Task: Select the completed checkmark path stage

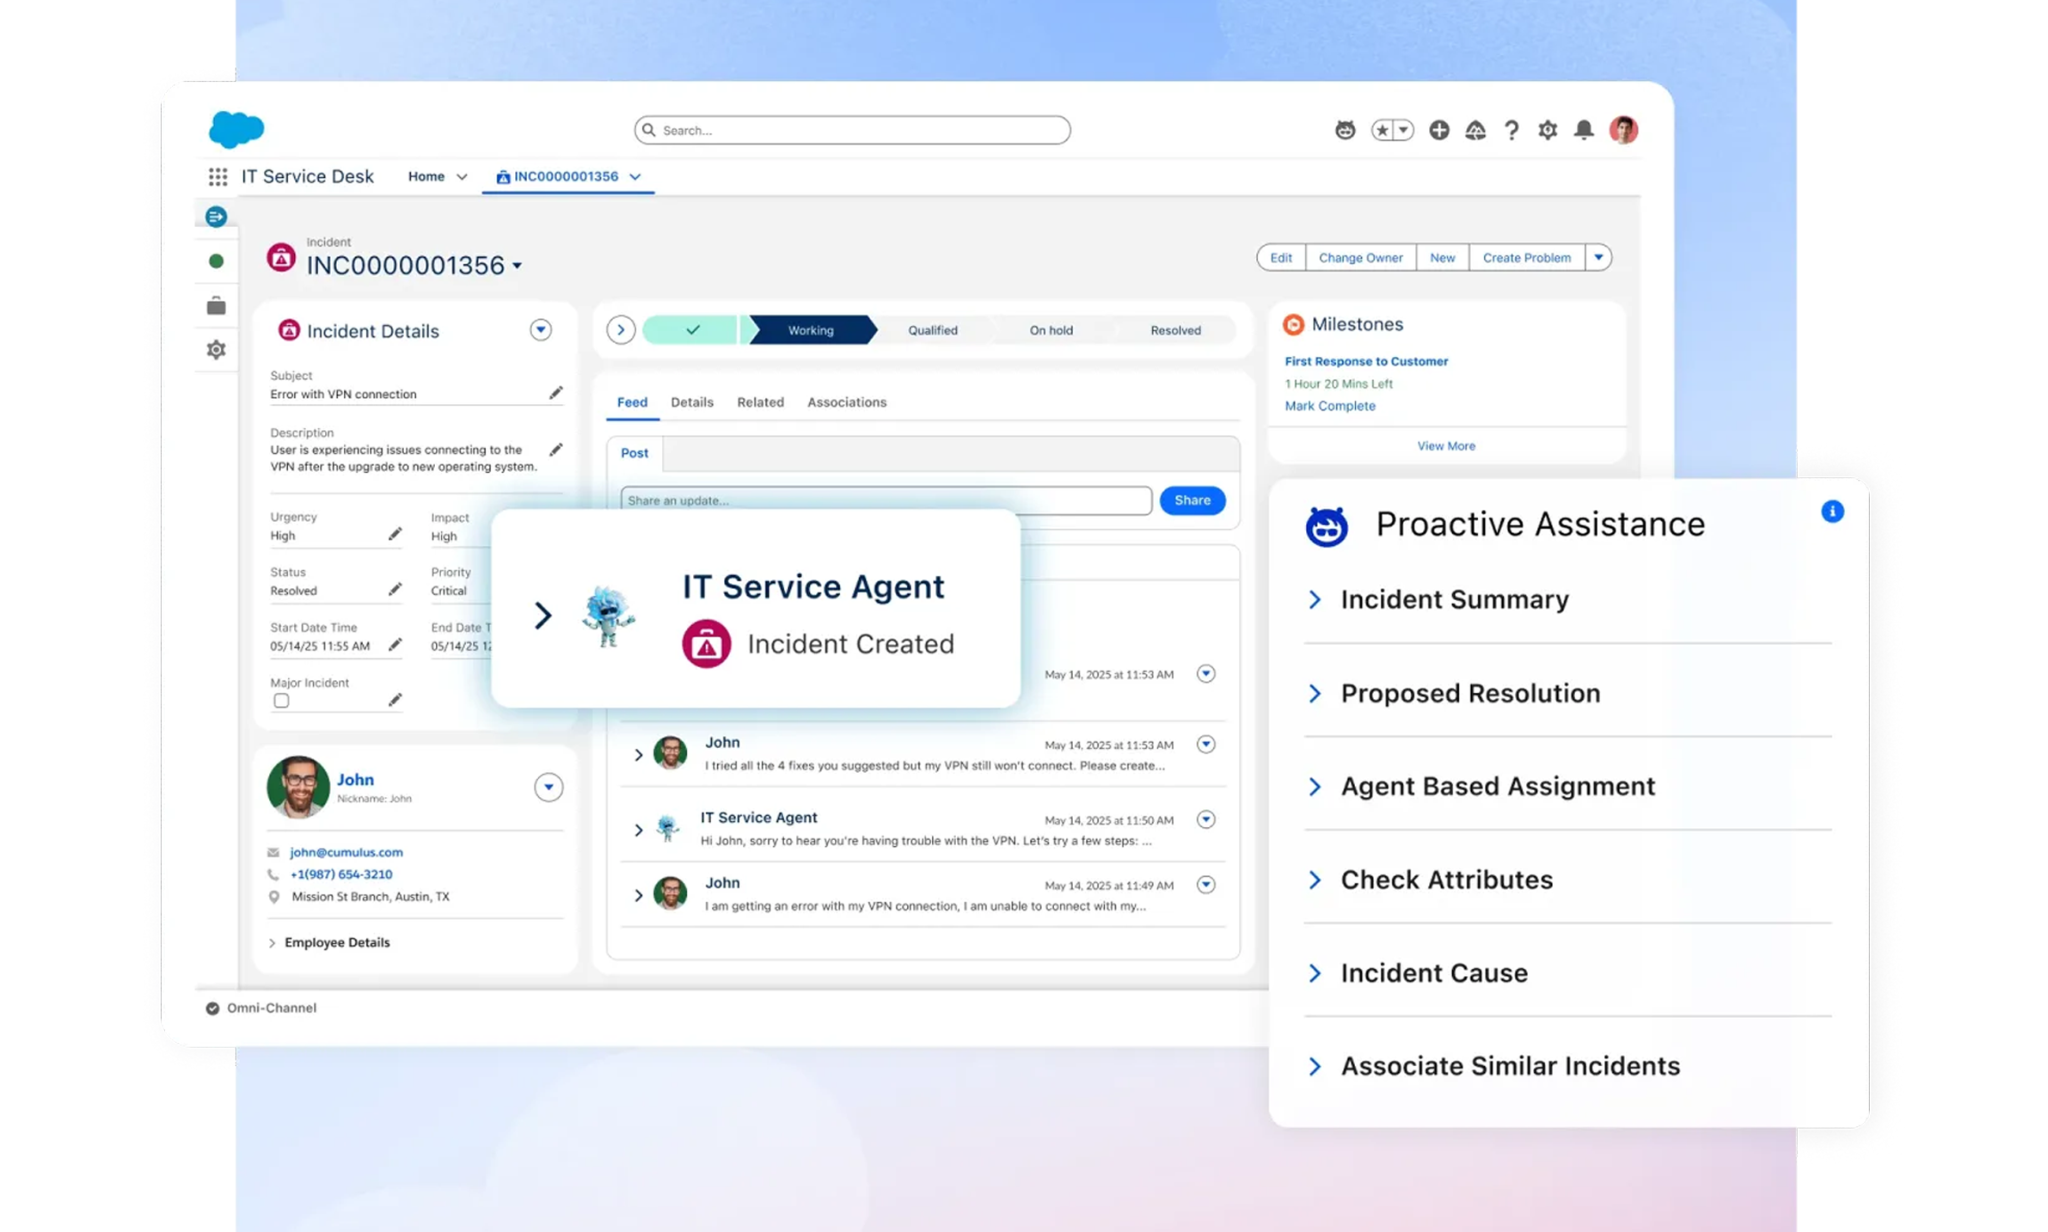Action: tap(692, 330)
